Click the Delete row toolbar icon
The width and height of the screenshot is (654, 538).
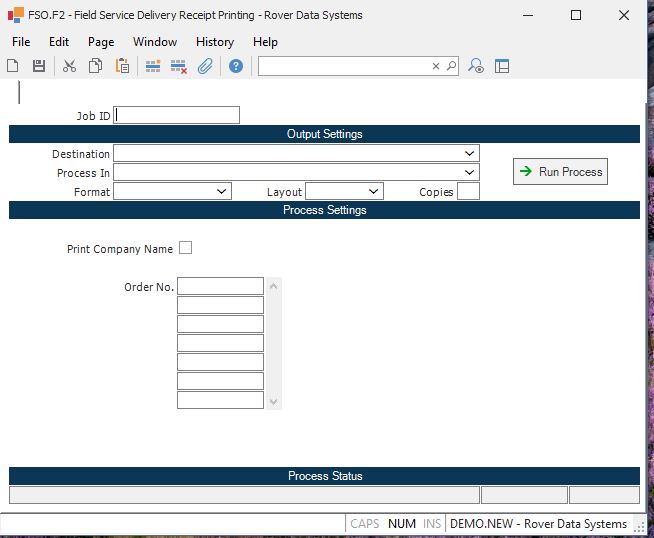coord(179,66)
